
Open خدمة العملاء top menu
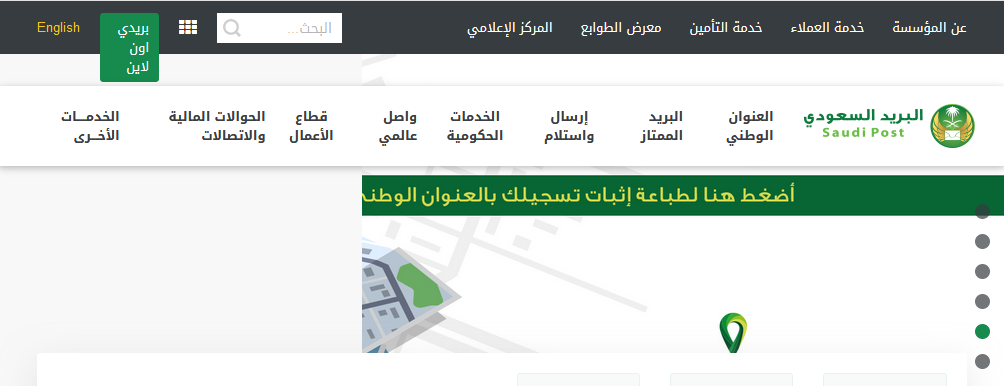tap(827, 28)
